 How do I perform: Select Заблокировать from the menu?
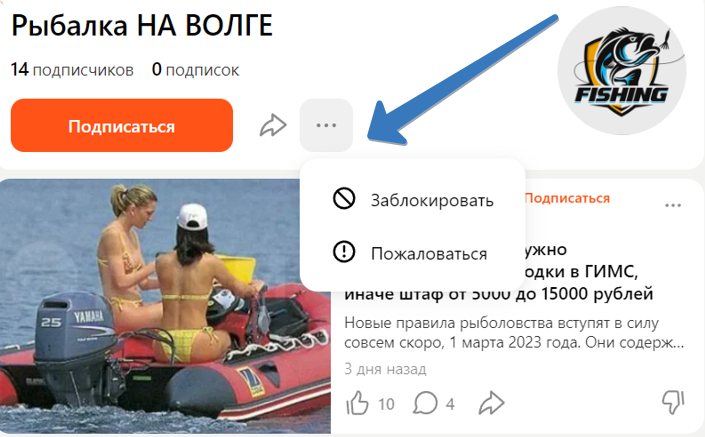tap(412, 200)
